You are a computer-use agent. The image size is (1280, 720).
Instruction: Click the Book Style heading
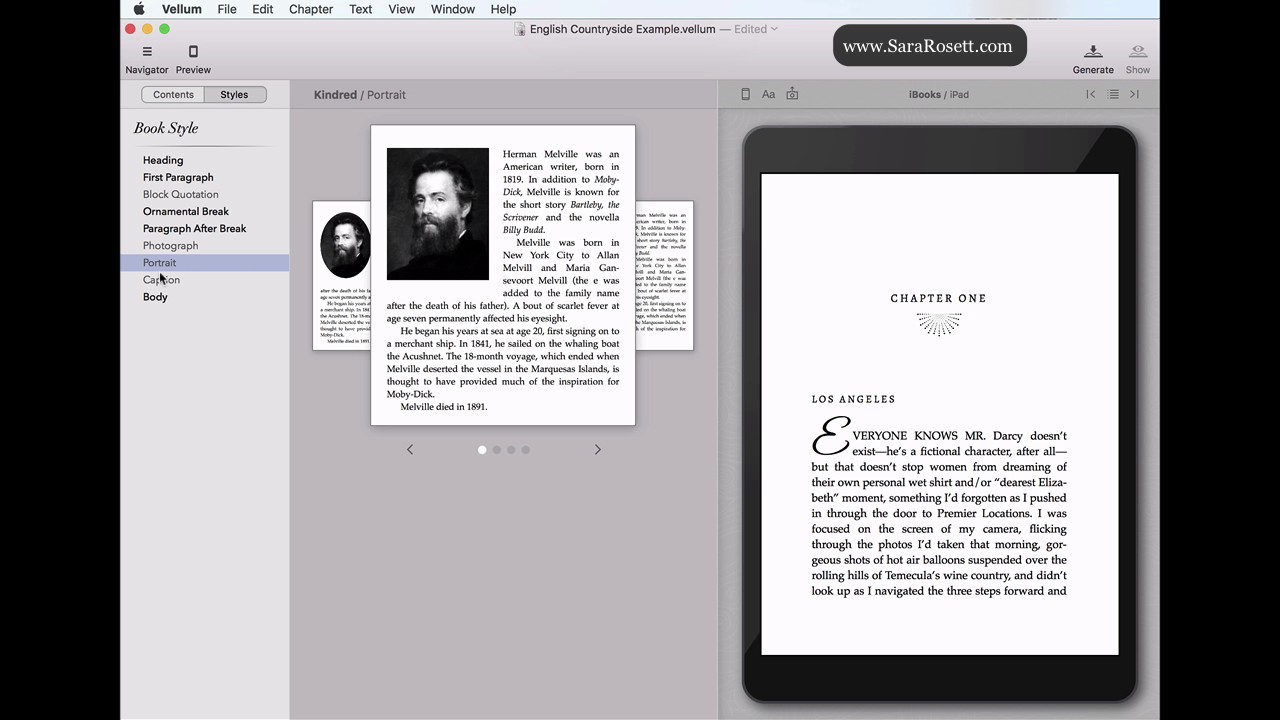[166, 128]
